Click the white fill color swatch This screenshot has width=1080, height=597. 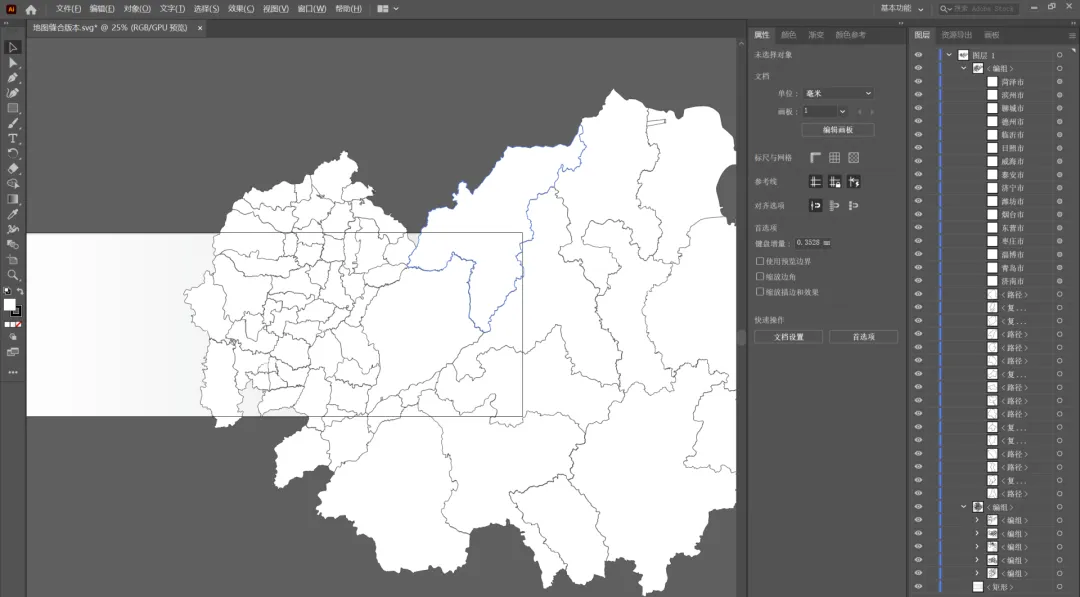(10, 304)
